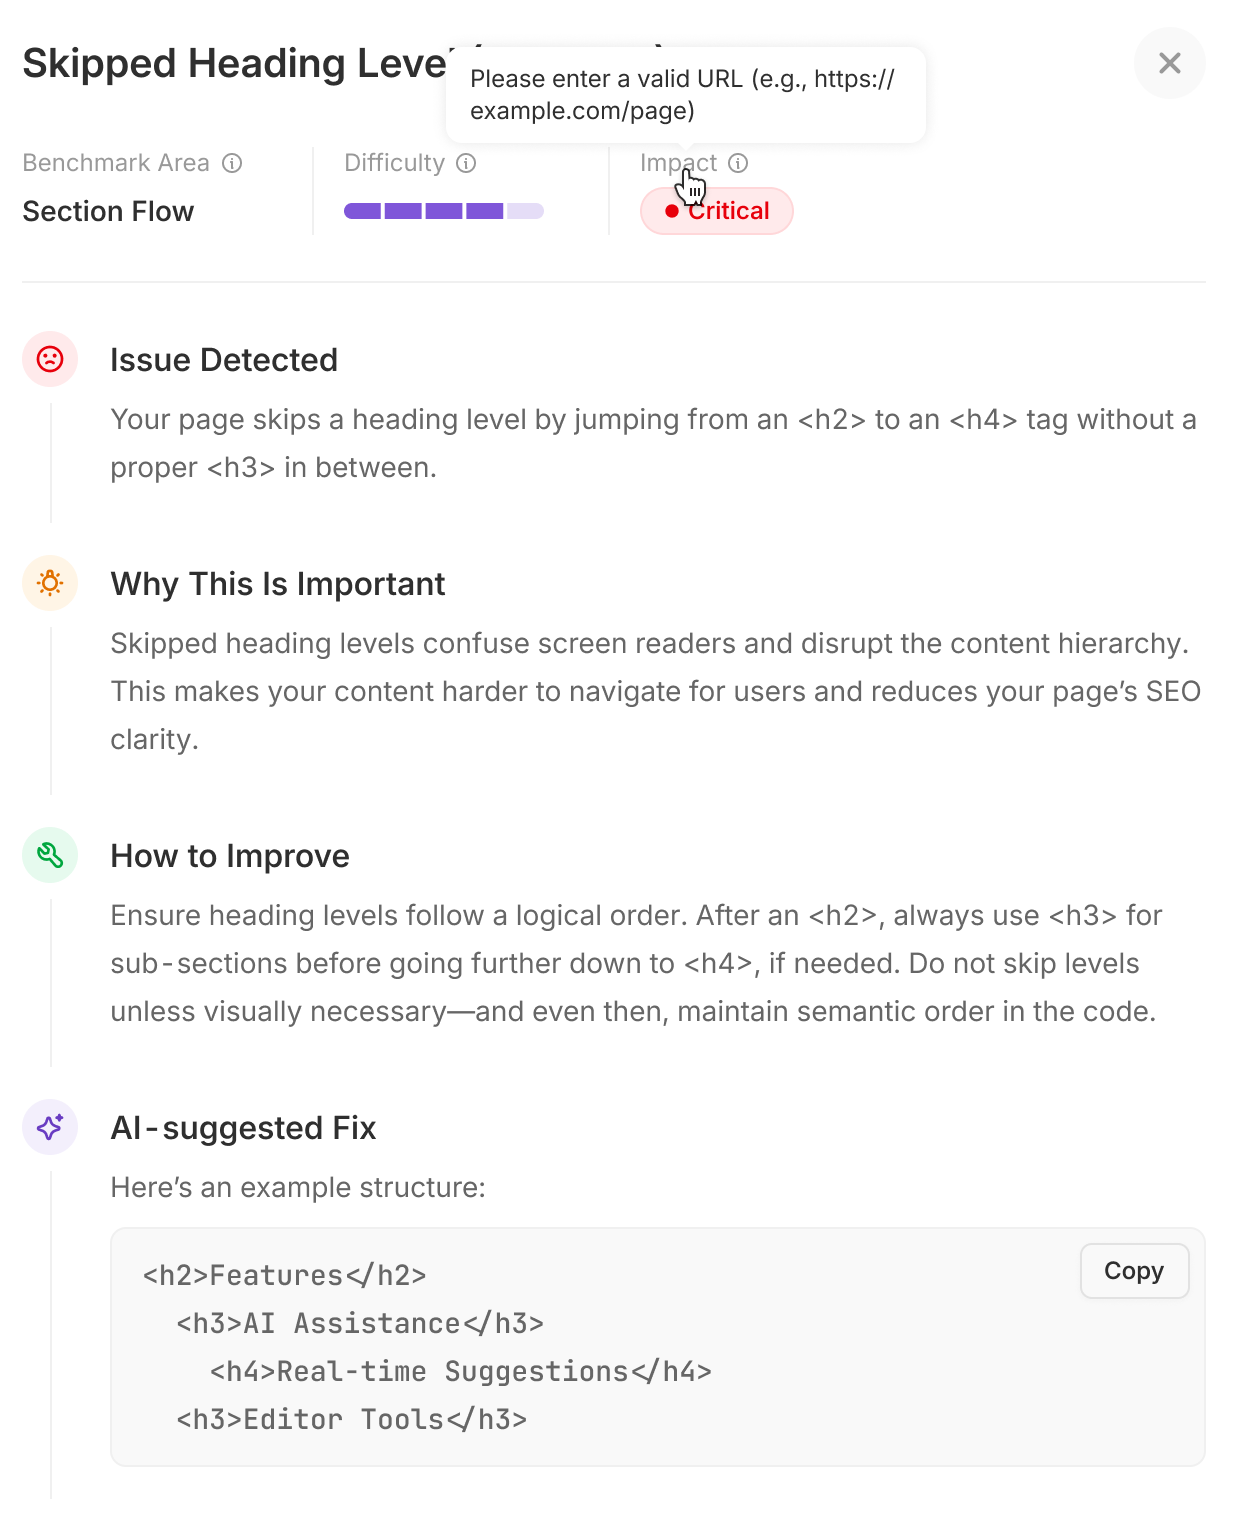The height and width of the screenshot is (1517, 1246).
Task: Click the red dot inside the Critical badge
Action: point(672,211)
